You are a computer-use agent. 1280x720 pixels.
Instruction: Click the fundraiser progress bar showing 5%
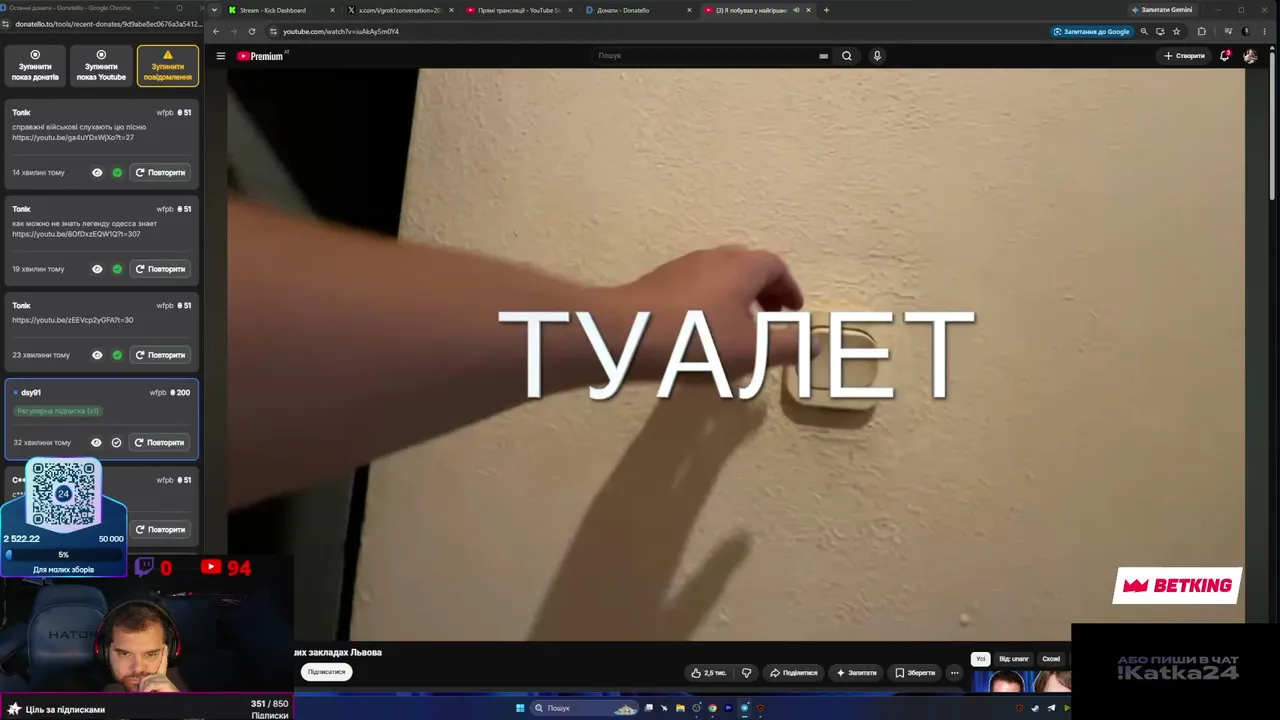click(64, 554)
